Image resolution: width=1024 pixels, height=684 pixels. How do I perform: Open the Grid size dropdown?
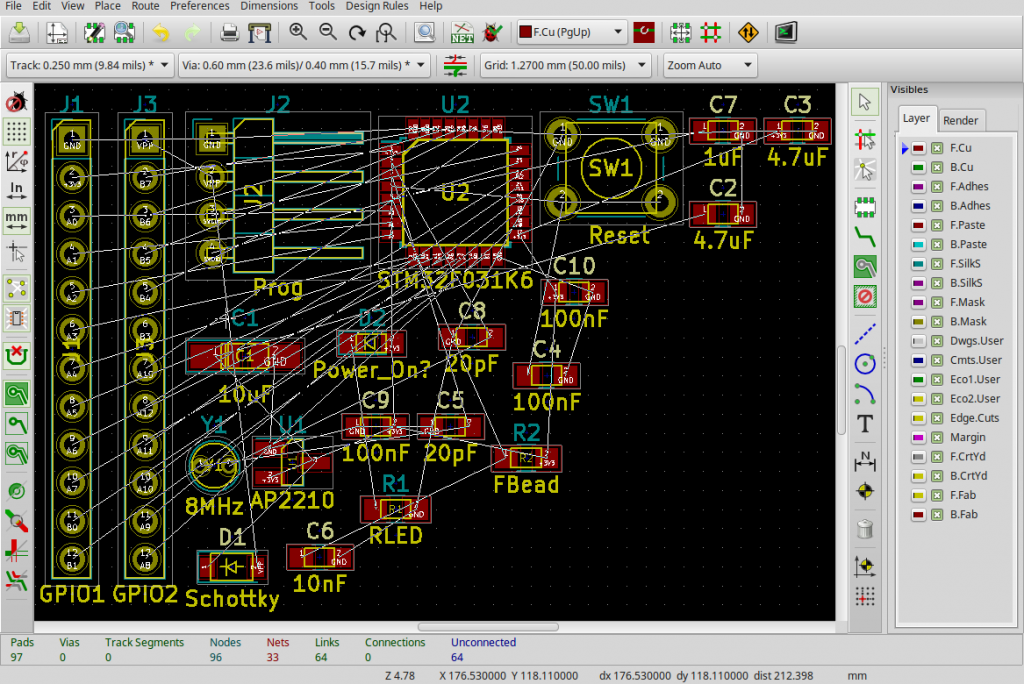click(566, 65)
